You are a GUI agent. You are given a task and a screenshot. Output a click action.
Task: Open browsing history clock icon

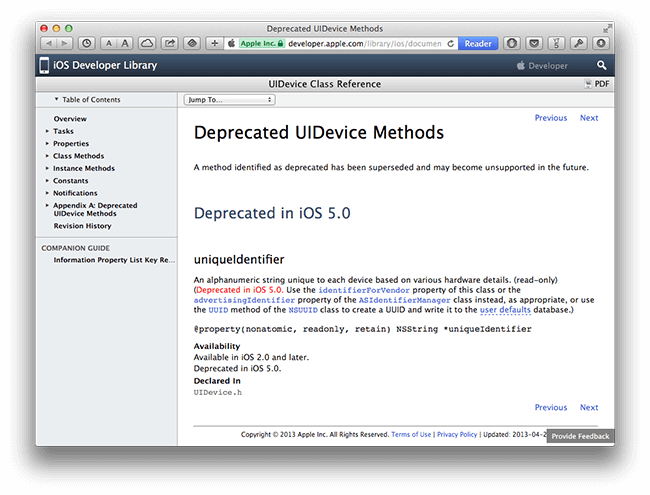tap(87, 43)
